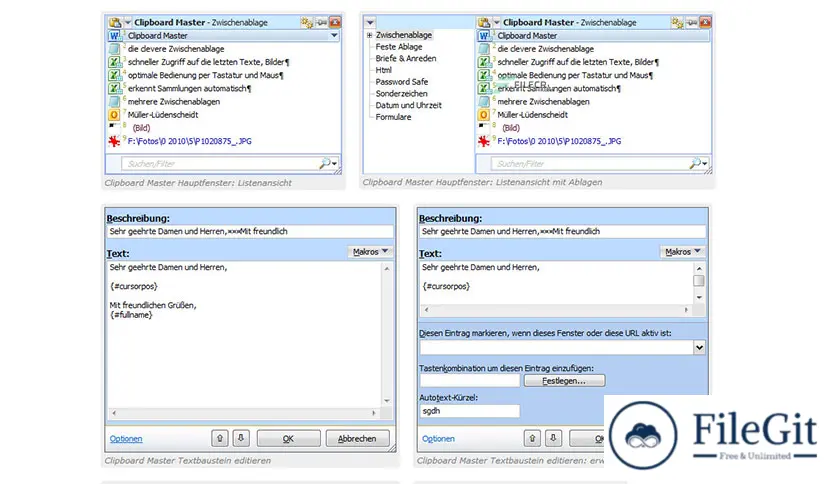Image resolution: width=836 pixels, height=484 pixels.
Task: Open the Optionen link in left edit dialog
Action: tap(126, 439)
